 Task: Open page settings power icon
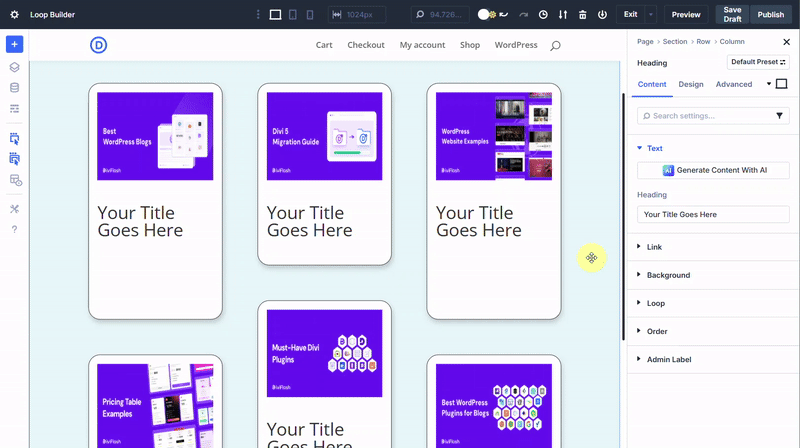(x=603, y=14)
